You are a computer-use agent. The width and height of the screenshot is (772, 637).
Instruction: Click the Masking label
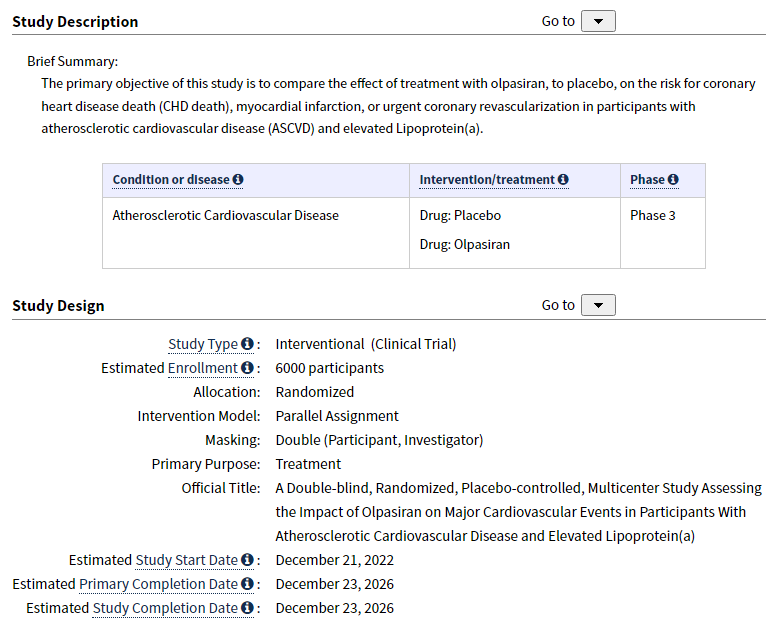pyautogui.click(x=233, y=440)
